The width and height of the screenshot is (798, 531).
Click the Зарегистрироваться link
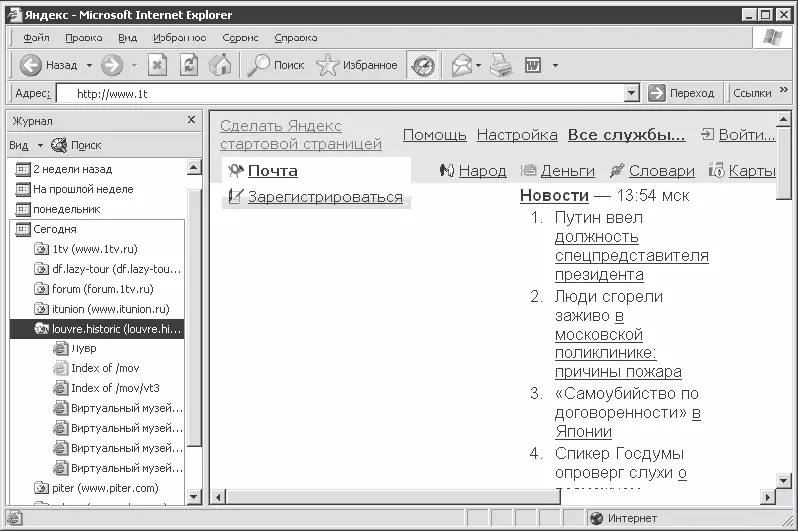[x=325, y=197]
